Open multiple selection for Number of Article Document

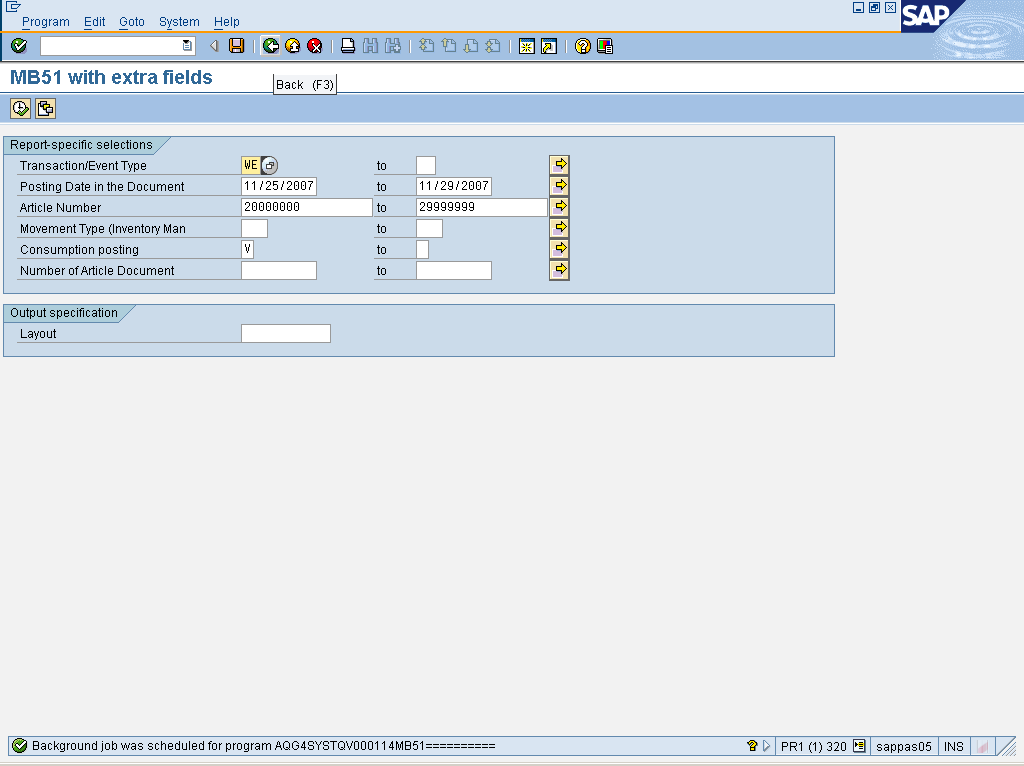coord(560,270)
